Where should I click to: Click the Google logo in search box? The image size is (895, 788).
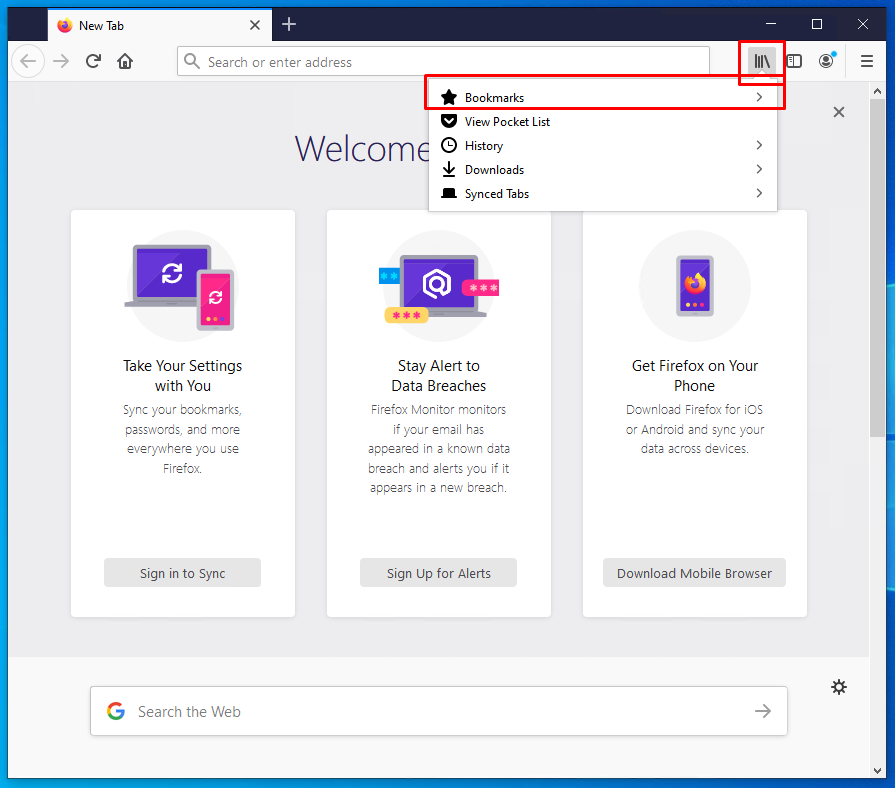[x=116, y=711]
